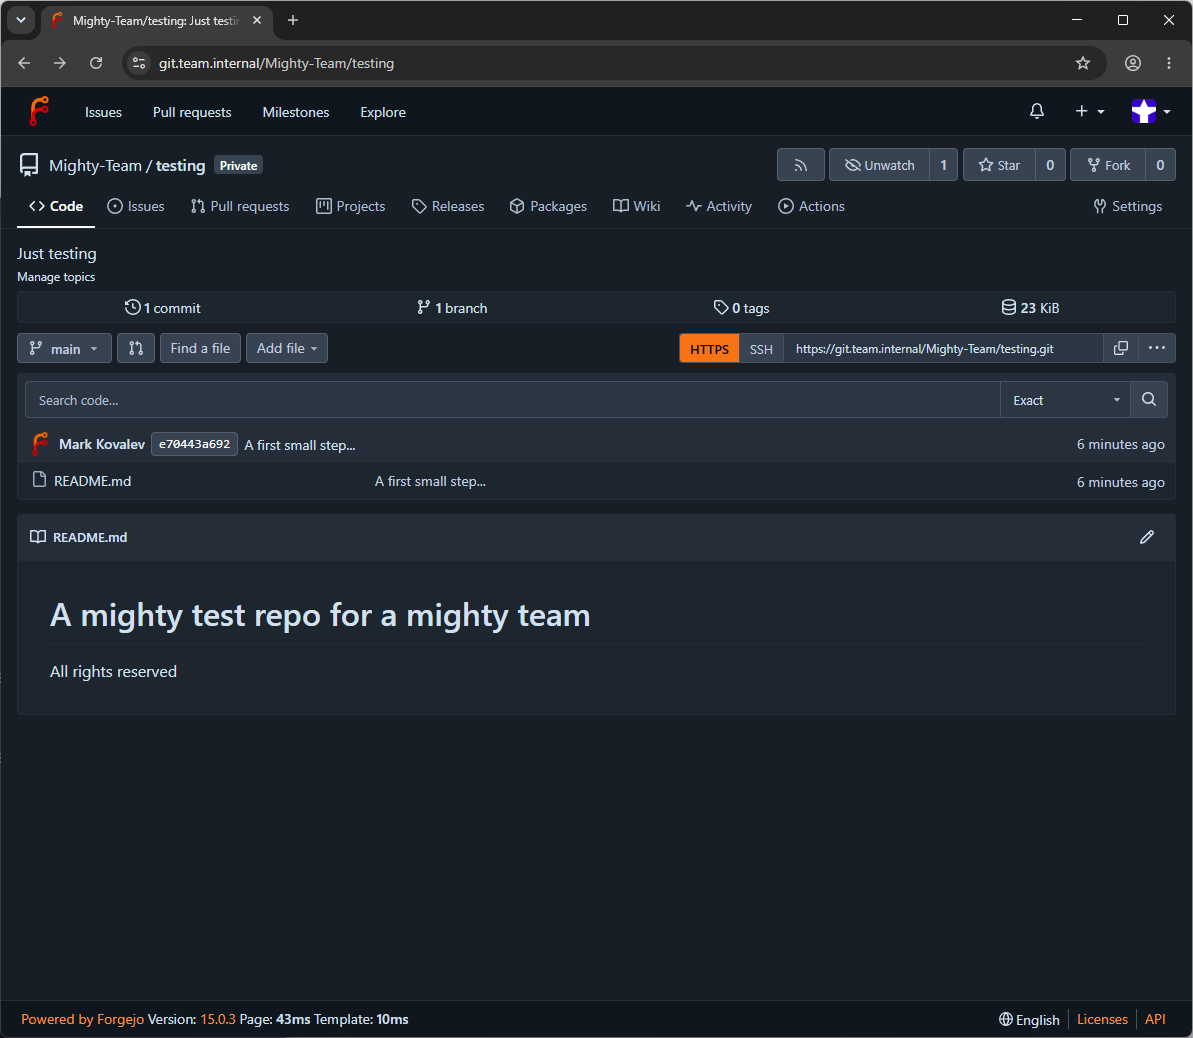Open API link in footer
The width and height of the screenshot is (1193, 1038).
pyautogui.click(x=1155, y=1020)
